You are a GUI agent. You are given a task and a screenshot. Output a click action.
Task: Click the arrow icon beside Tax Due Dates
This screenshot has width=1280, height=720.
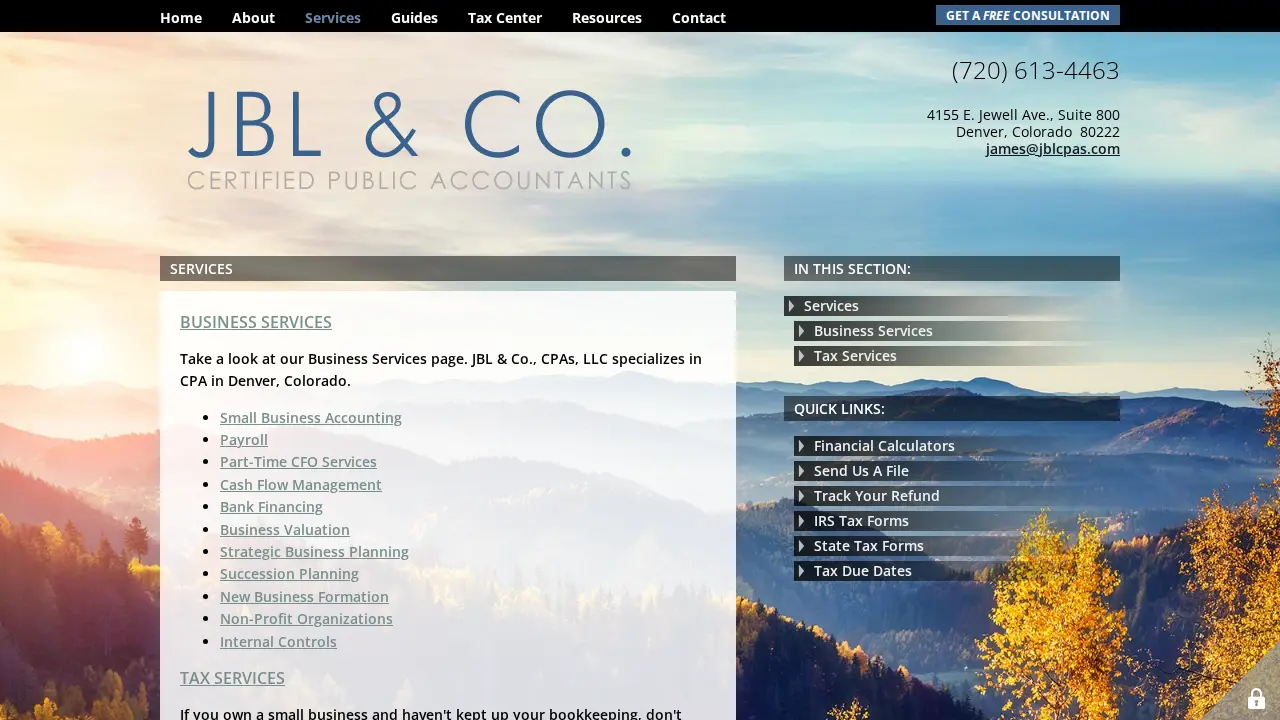801,571
